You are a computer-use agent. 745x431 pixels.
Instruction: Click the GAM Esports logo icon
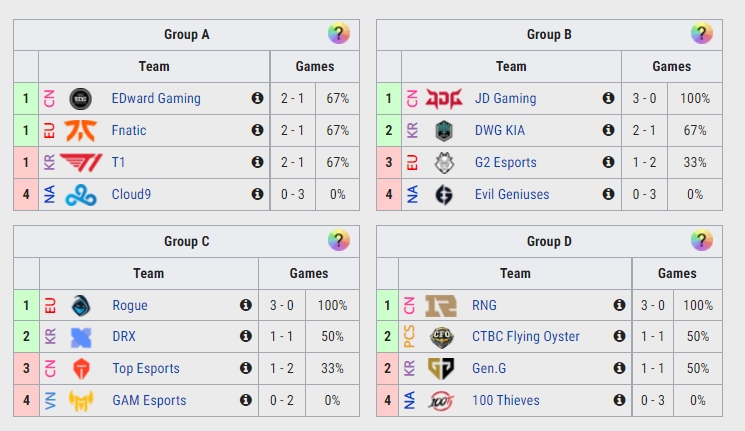(x=81, y=400)
